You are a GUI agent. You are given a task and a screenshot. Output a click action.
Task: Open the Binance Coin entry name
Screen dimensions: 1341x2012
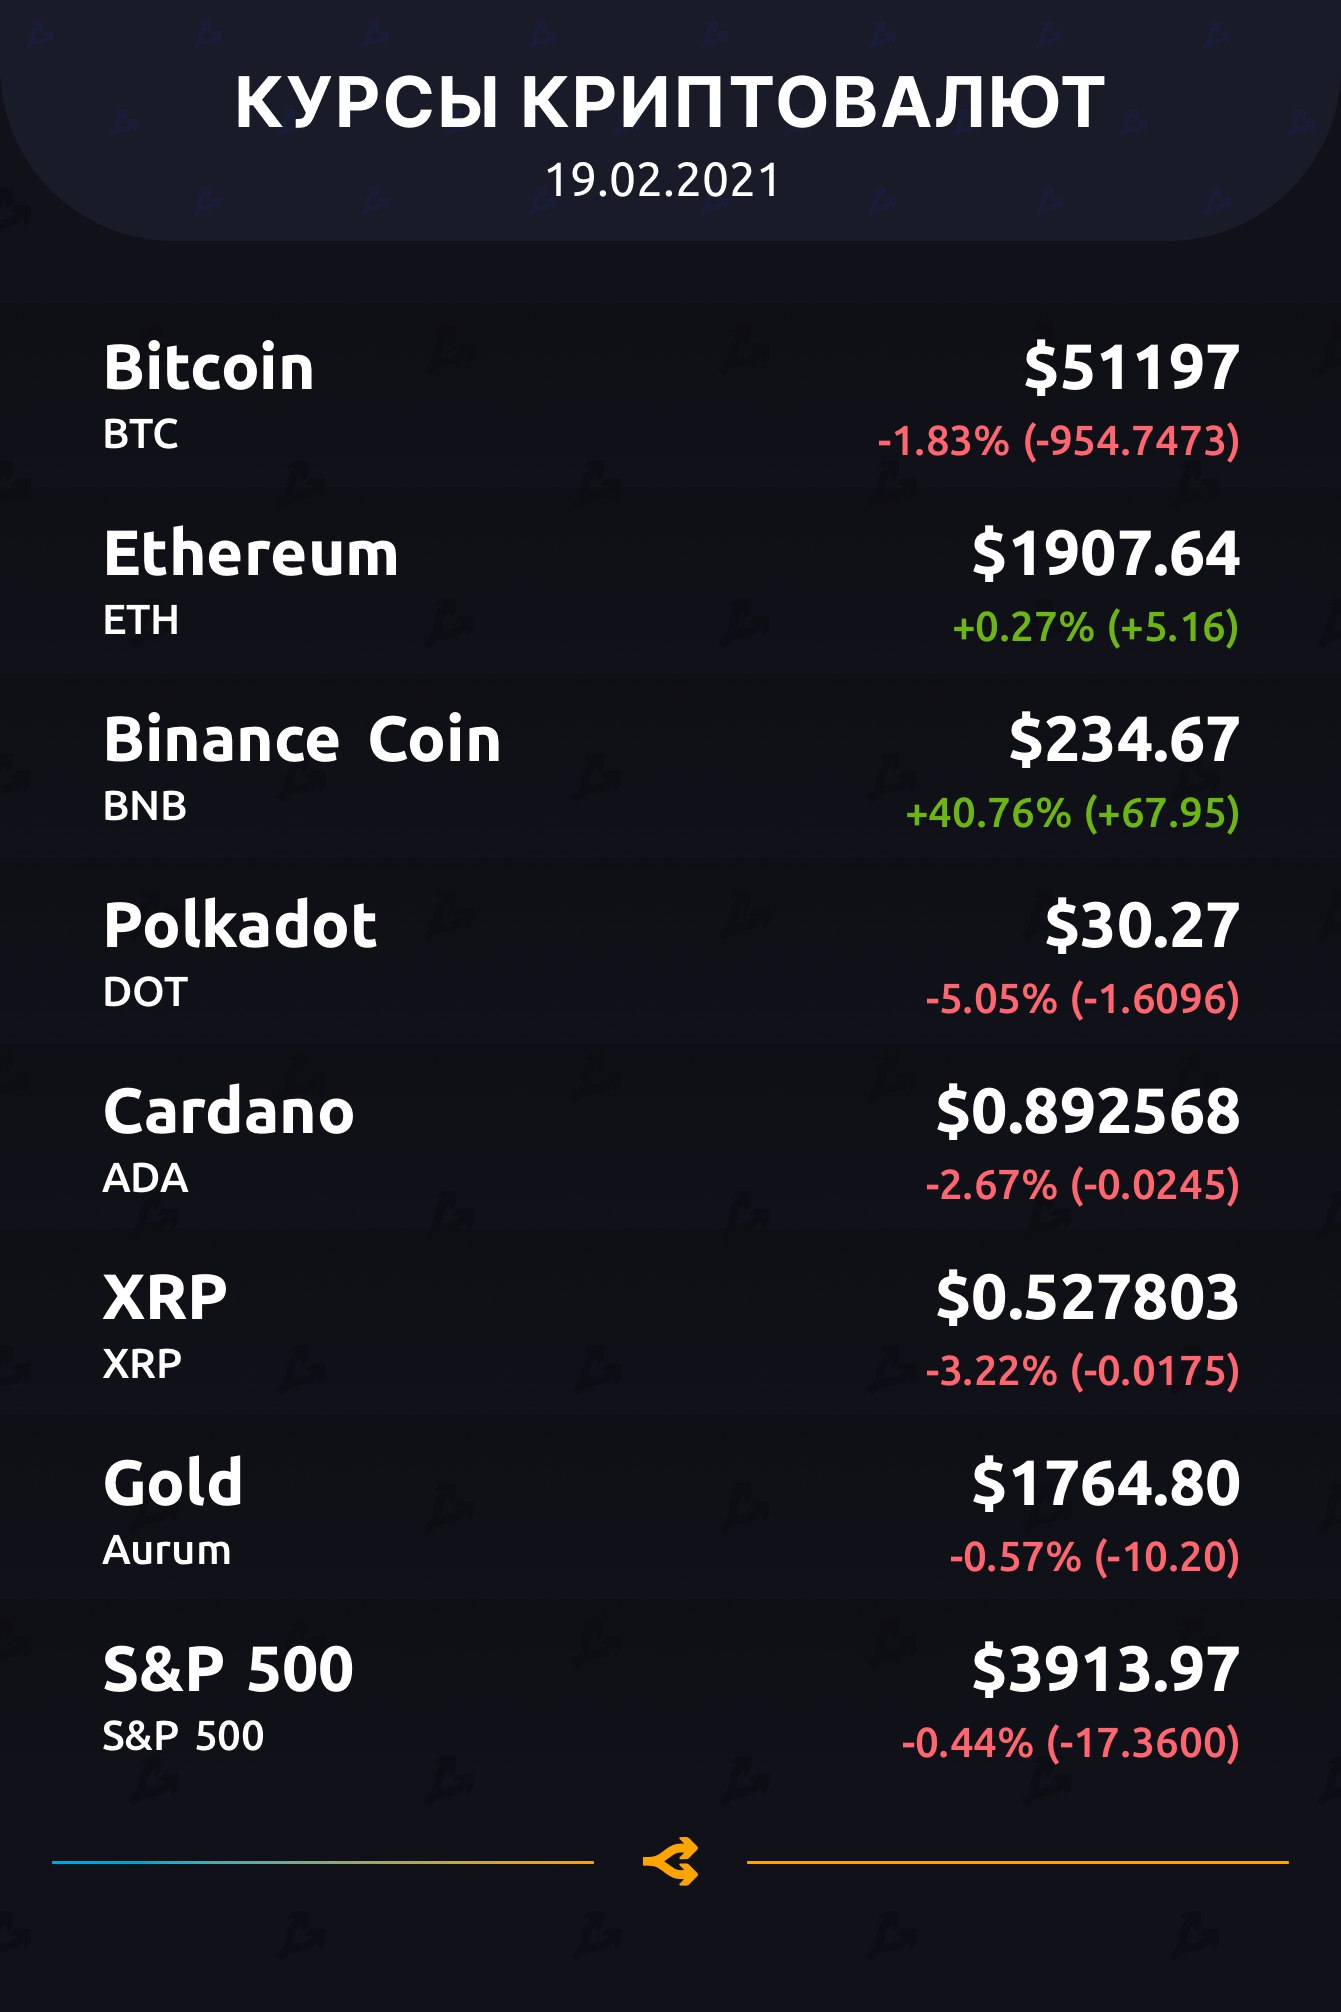pyautogui.click(x=302, y=739)
